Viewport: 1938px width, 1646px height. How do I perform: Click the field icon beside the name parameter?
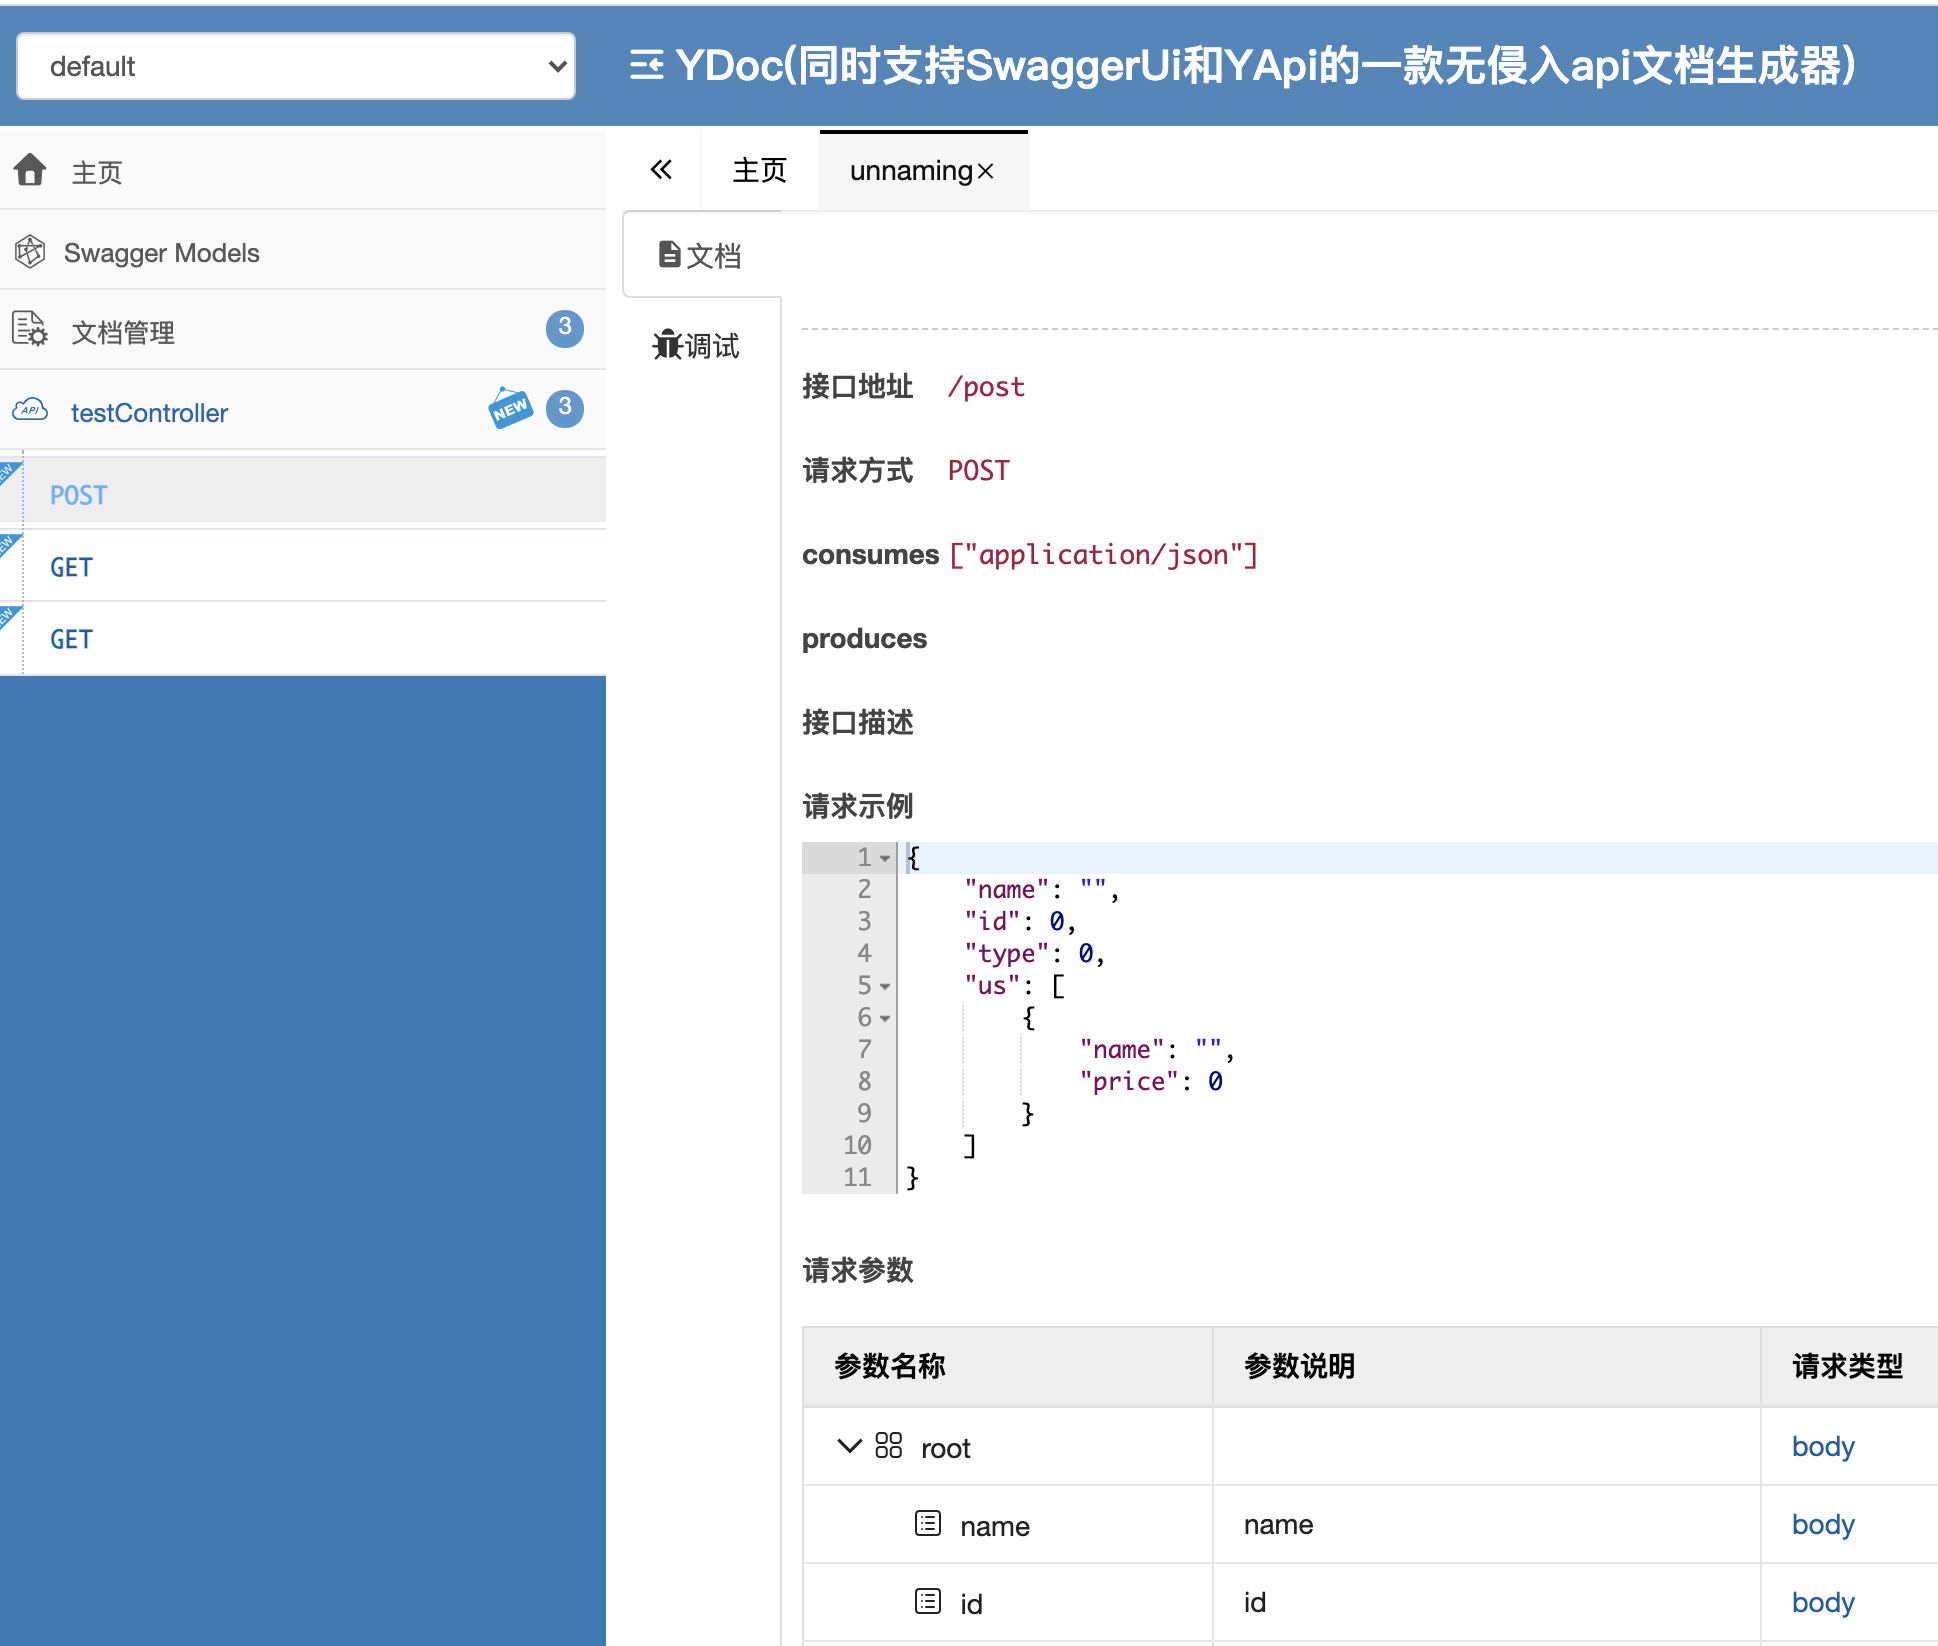(928, 1524)
